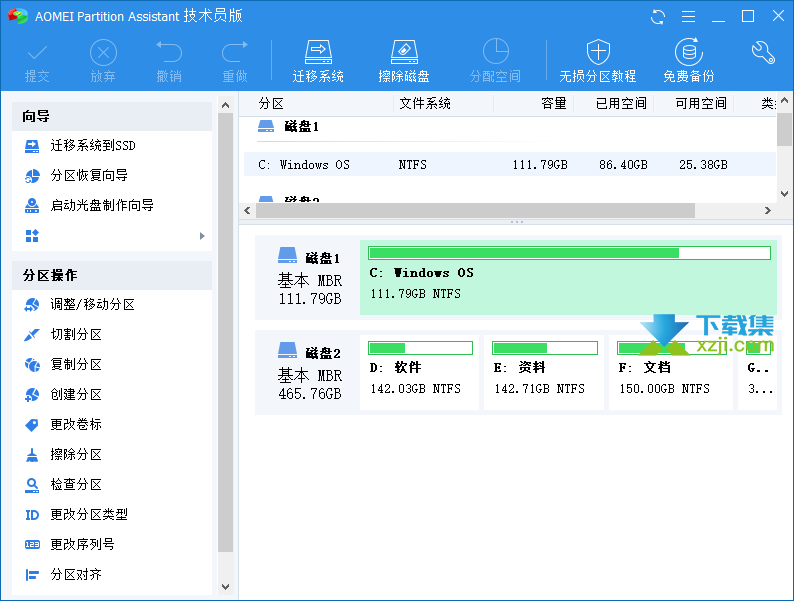This screenshot has height=601, width=794.
Task: Choose 更改分区类型 ID option
Action: click(89, 515)
